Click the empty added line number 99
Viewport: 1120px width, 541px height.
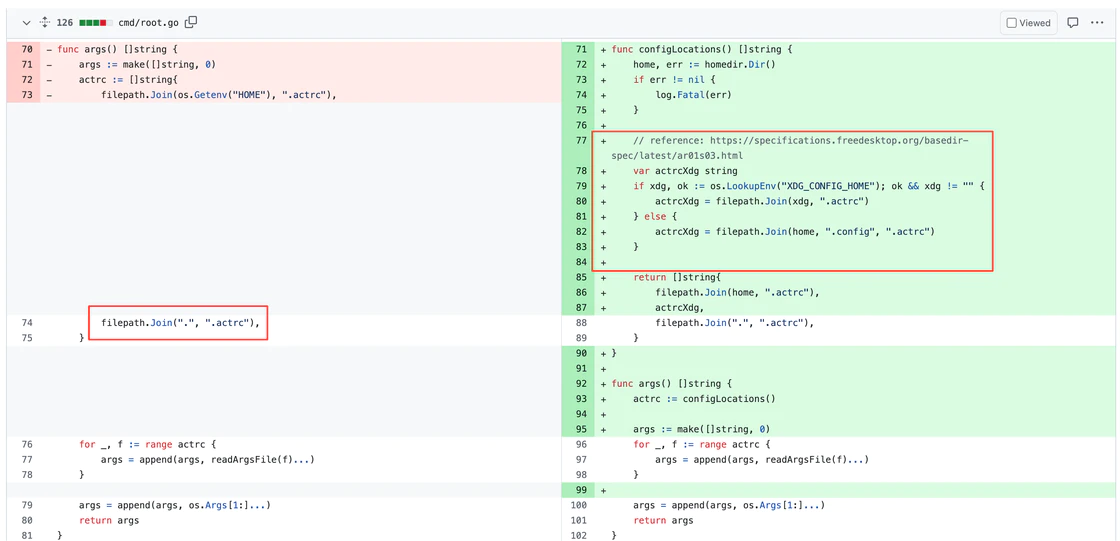[581, 490]
